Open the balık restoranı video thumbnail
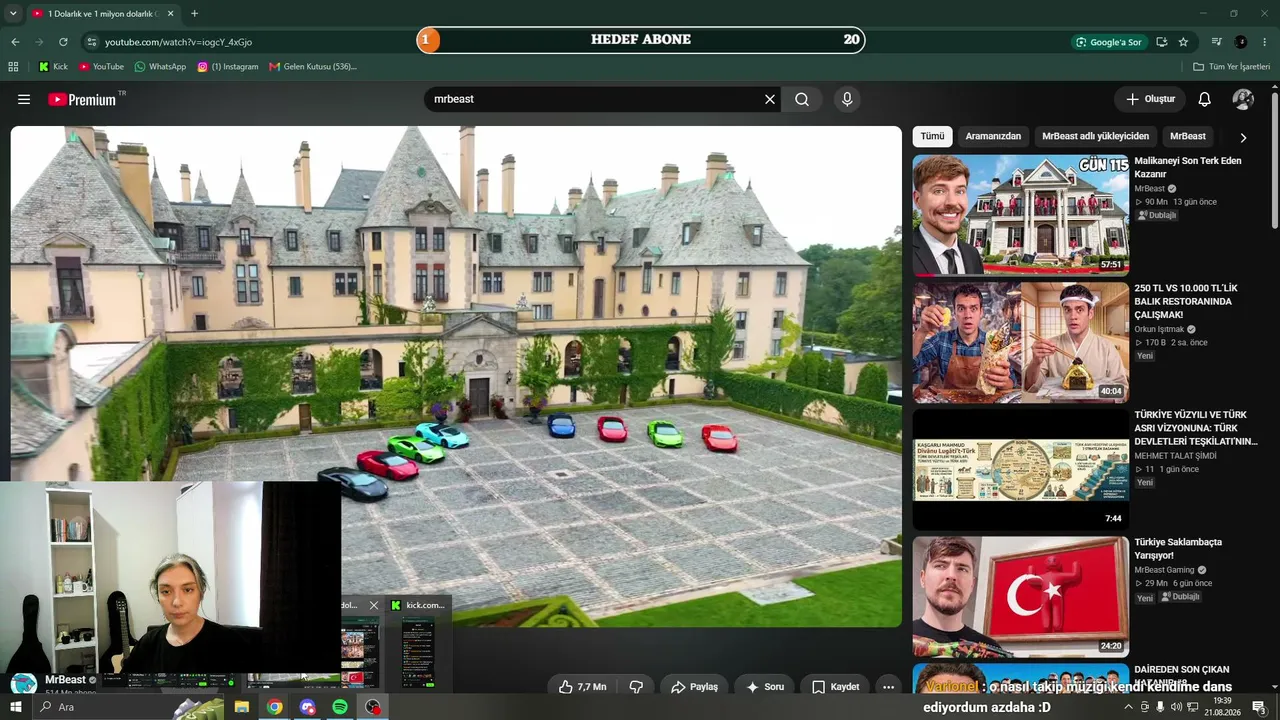The width and height of the screenshot is (1280, 720). point(1020,342)
